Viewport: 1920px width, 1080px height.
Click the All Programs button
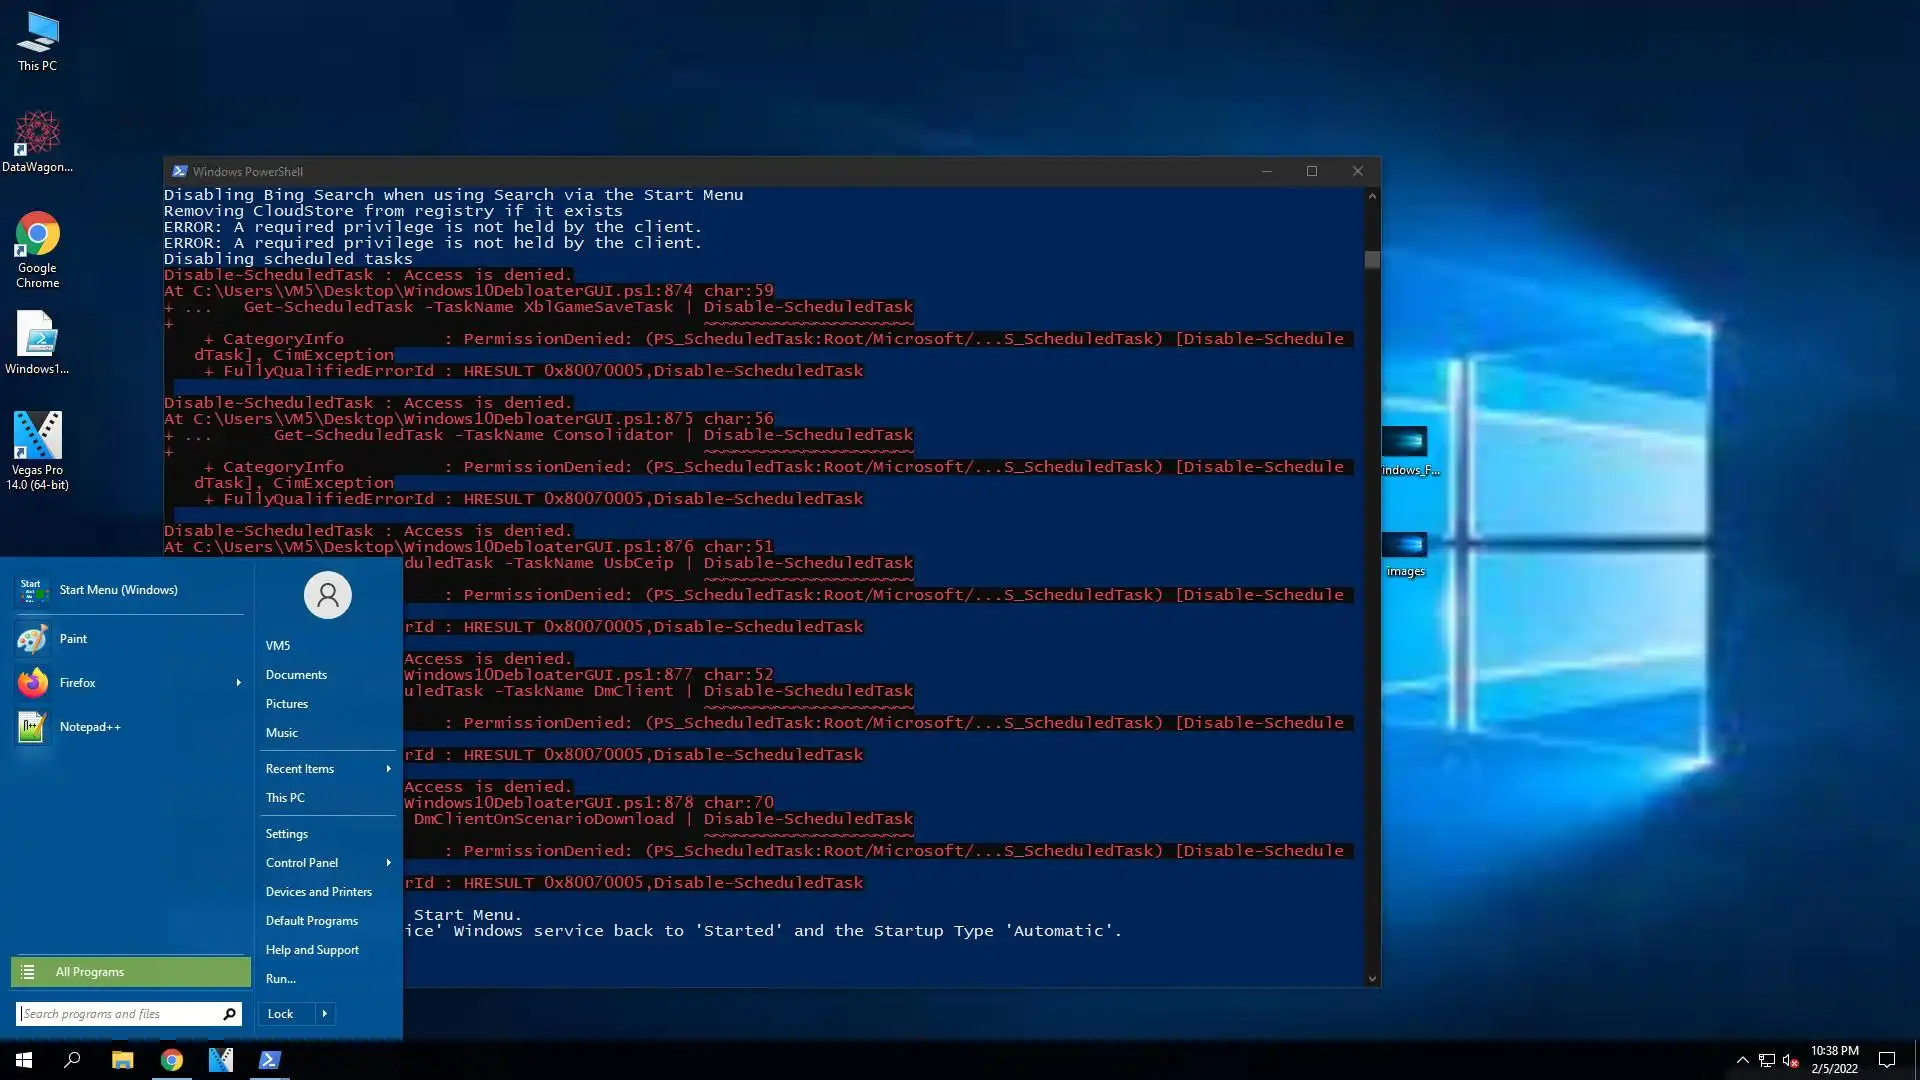coord(130,972)
